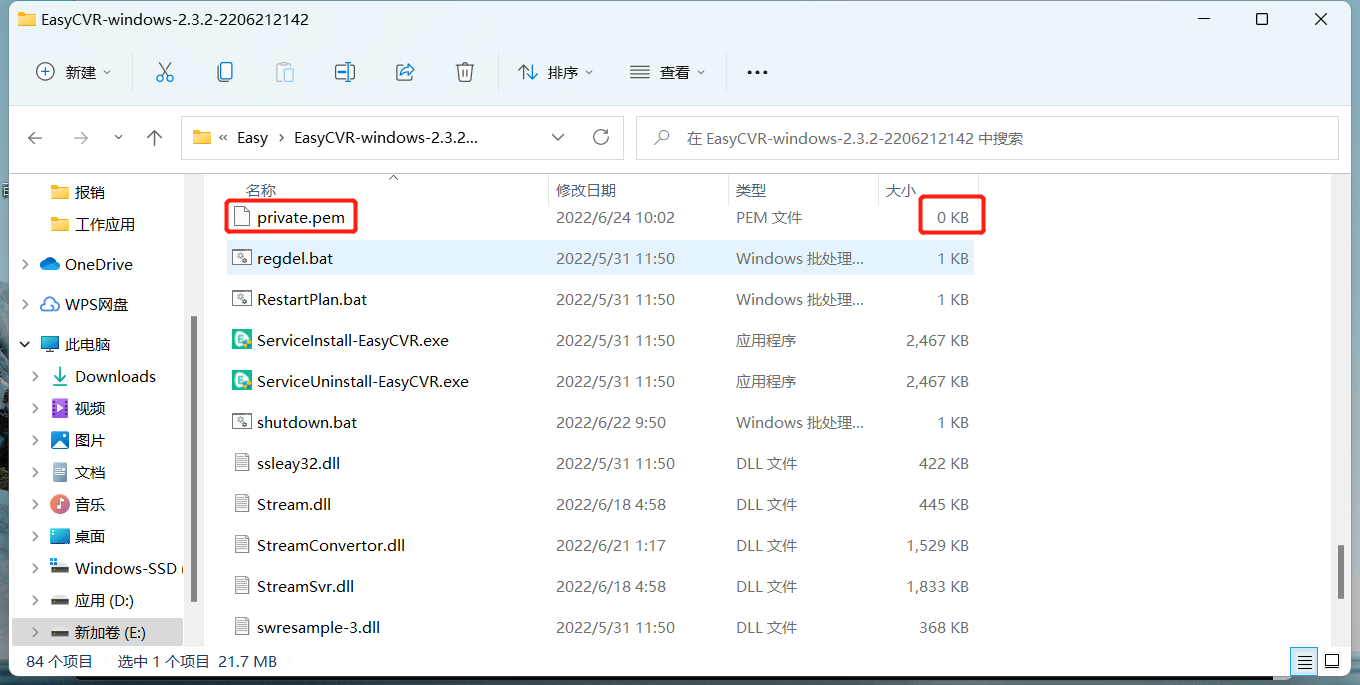Click the Rename icon in toolbar
Screen dimensions: 1360x685
click(x=345, y=72)
